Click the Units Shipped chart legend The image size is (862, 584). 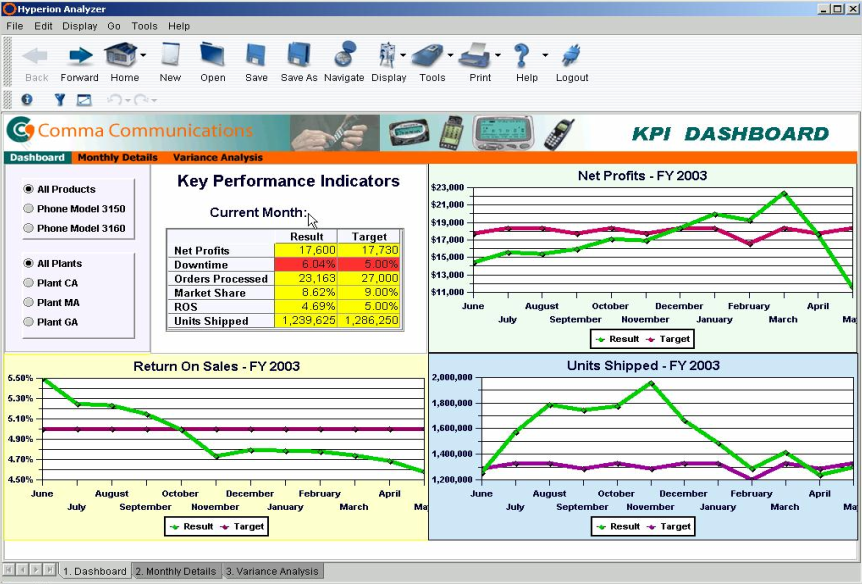(643, 526)
